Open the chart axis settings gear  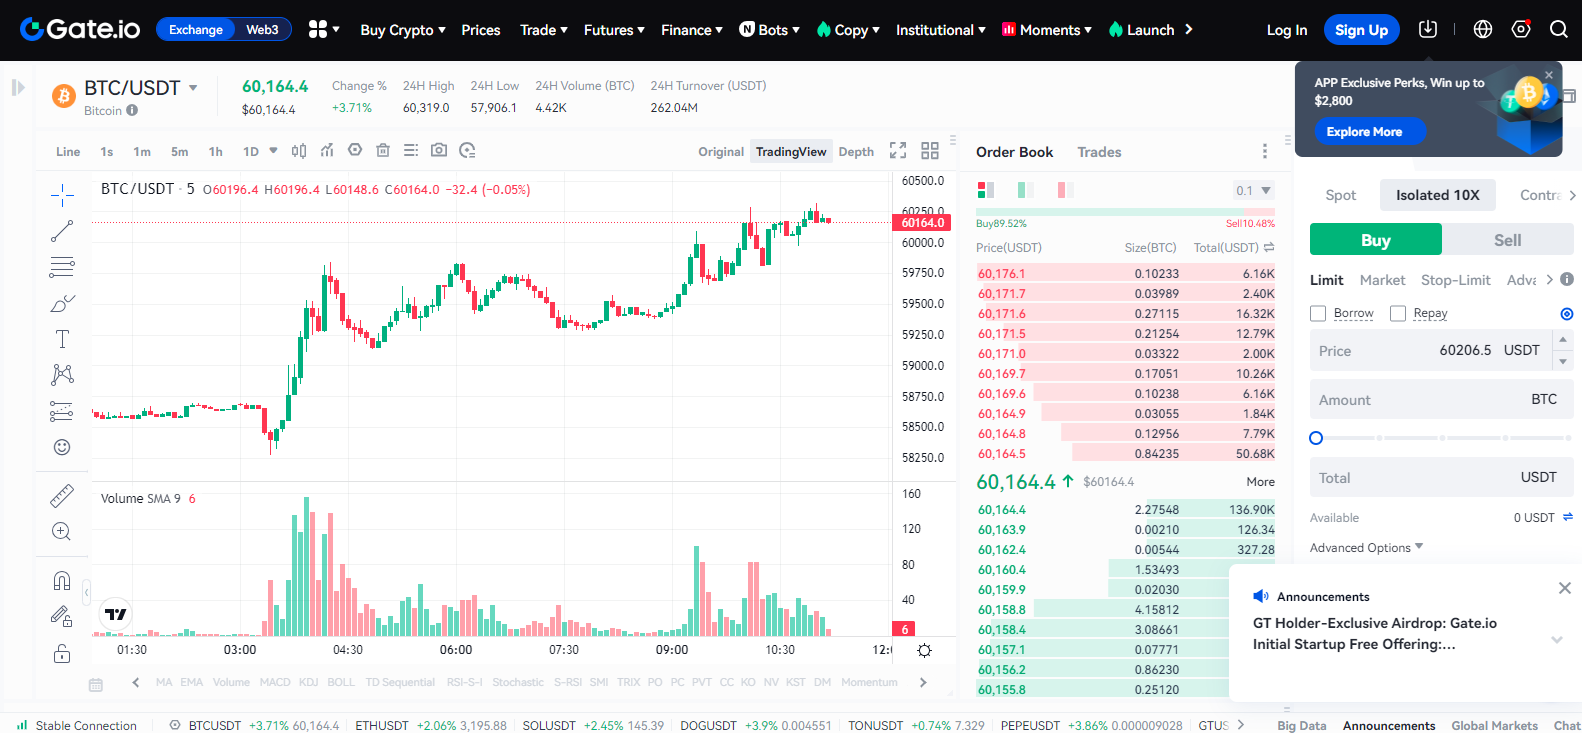pyautogui.click(x=924, y=650)
